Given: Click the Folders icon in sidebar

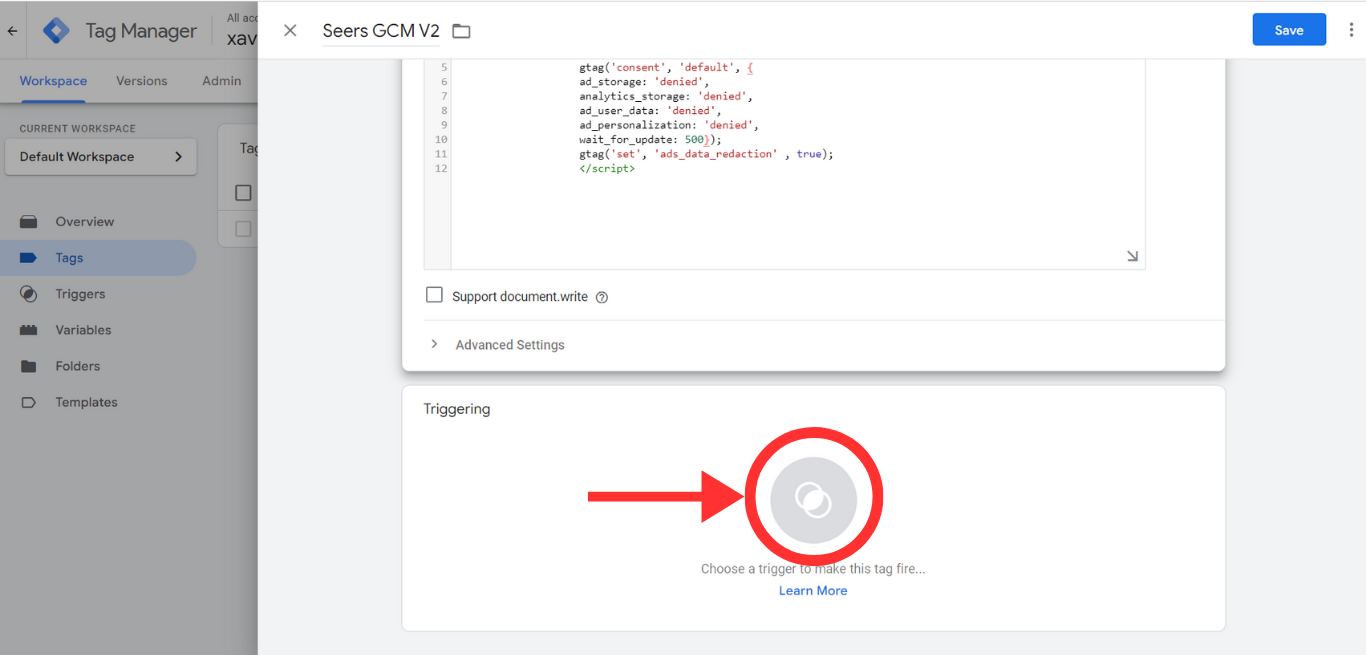Looking at the screenshot, I should 29,366.
